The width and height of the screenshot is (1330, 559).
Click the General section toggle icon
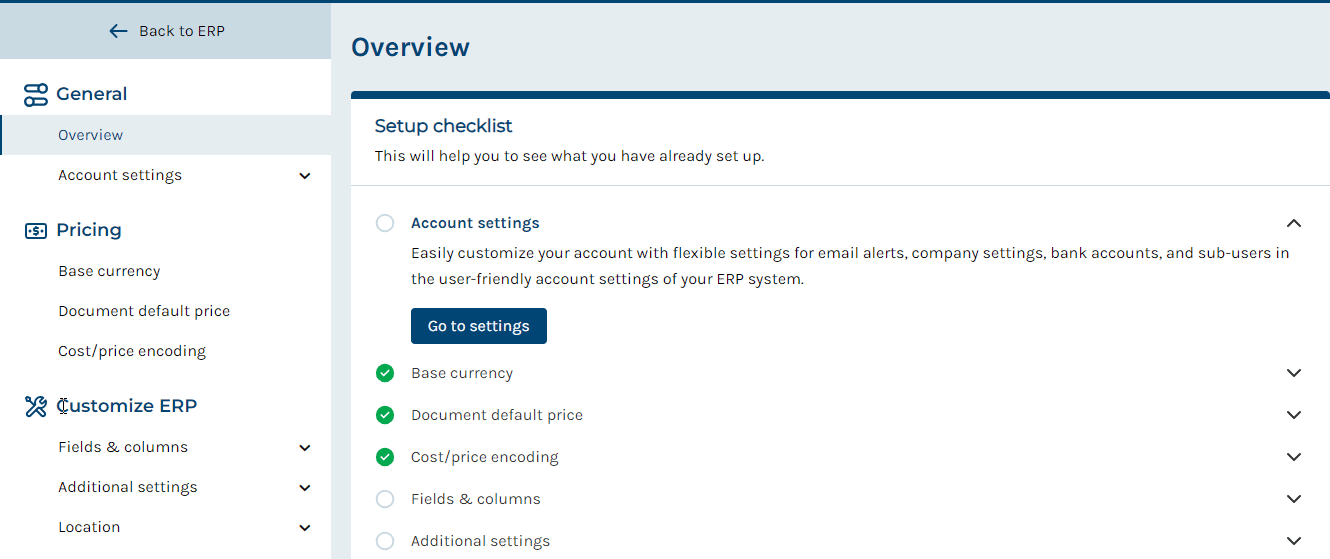tap(36, 94)
